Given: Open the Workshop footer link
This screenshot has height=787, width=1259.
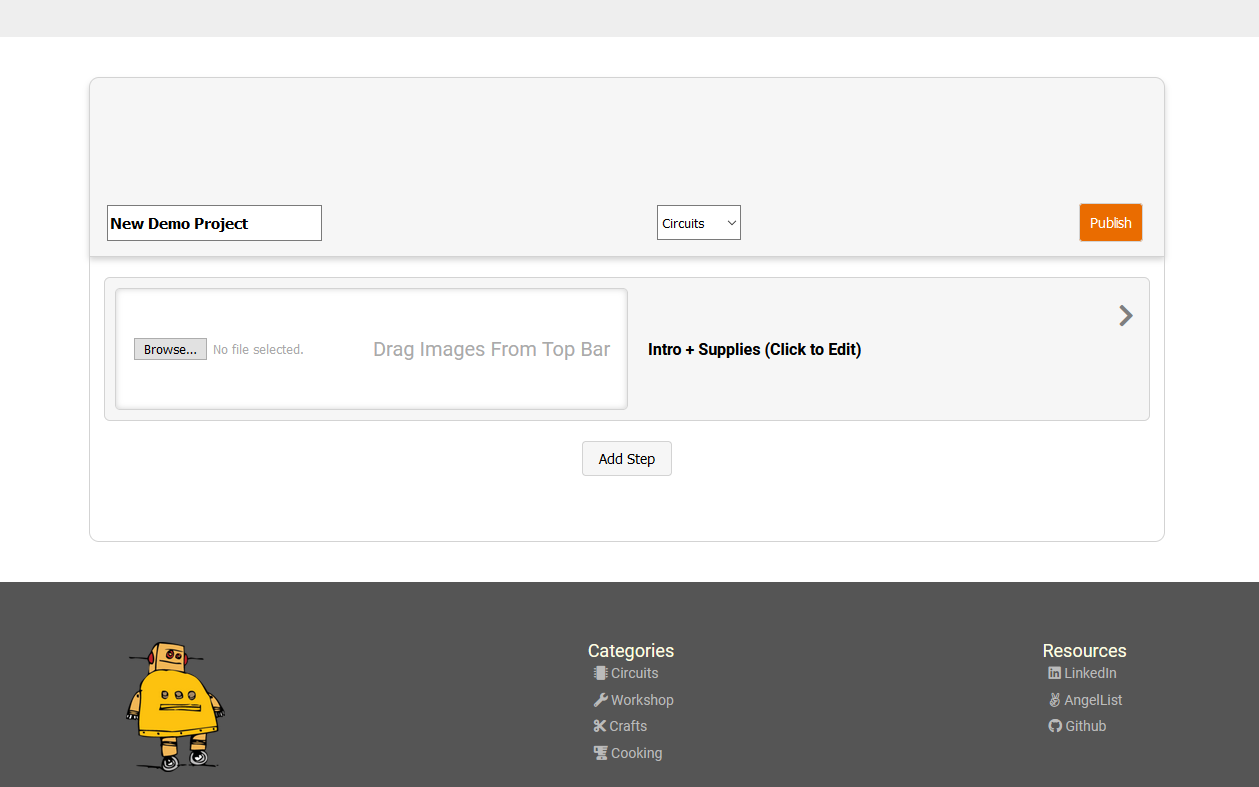Looking at the screenshot, I should (x=642, y=700).
